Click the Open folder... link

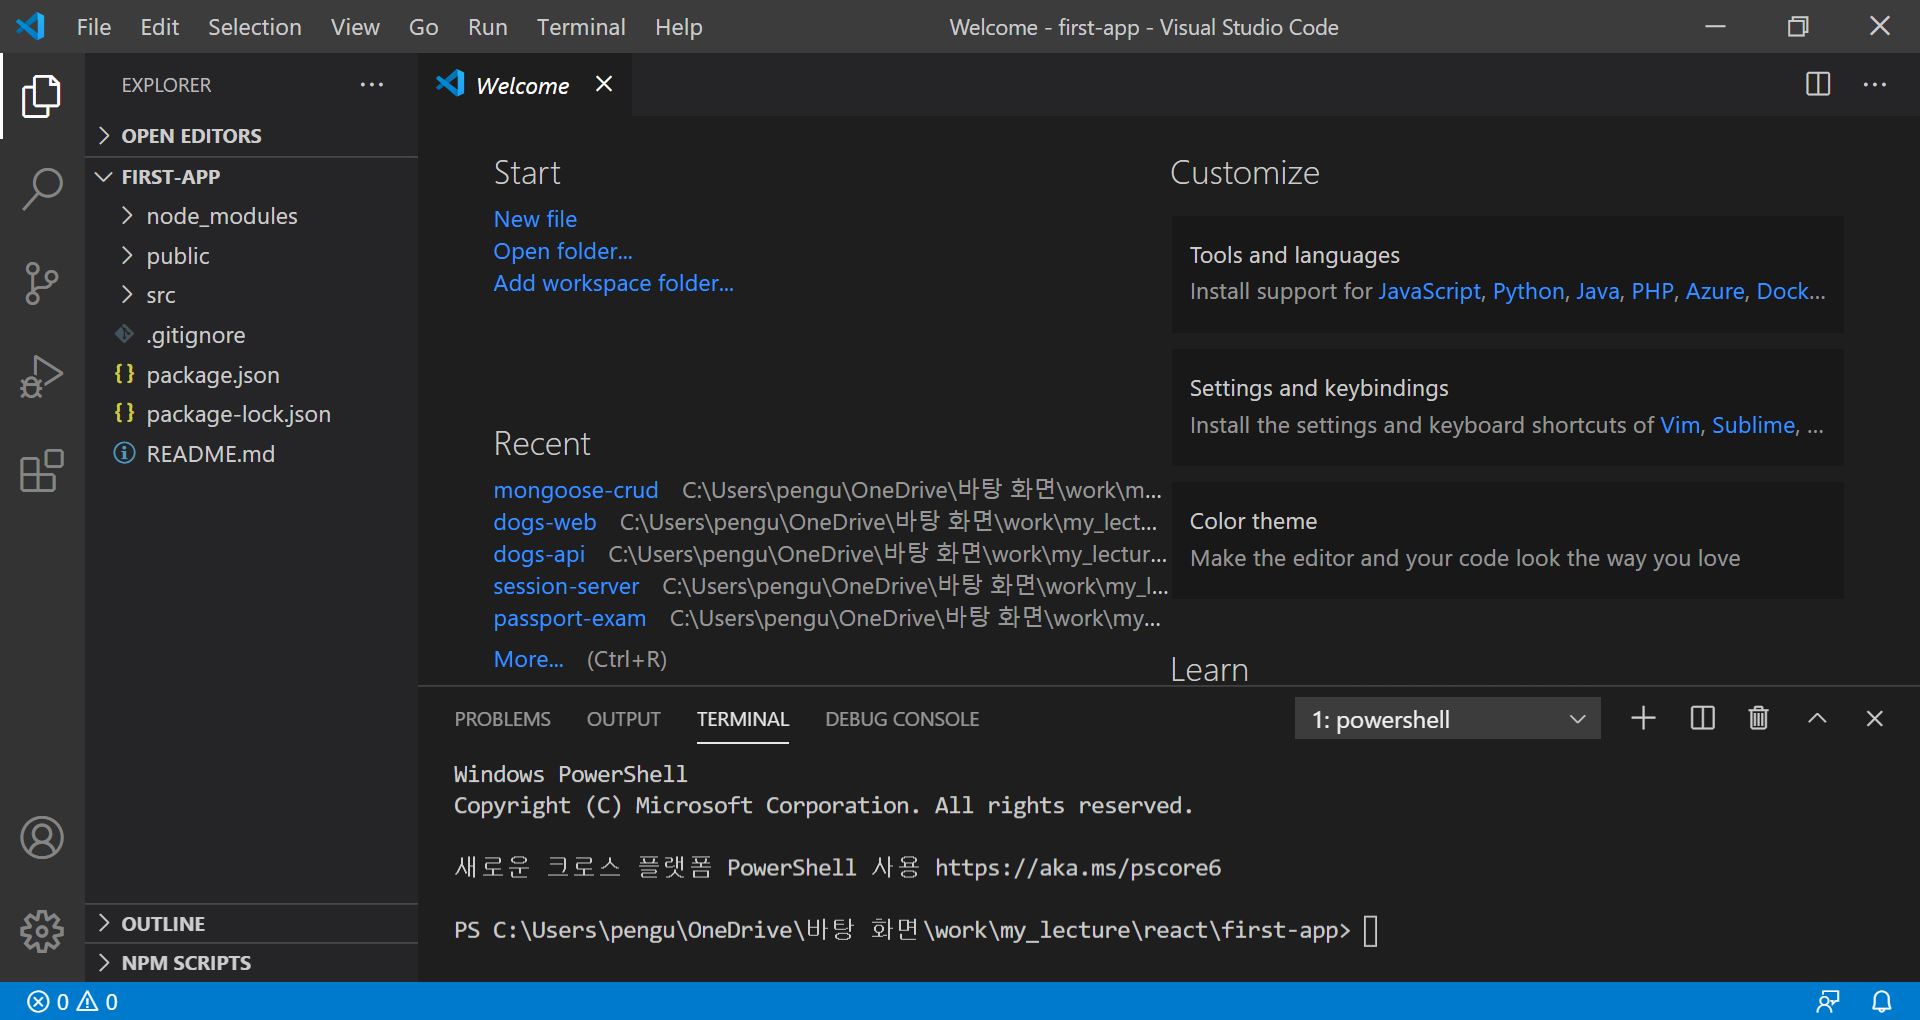click(x=563, y=251)
